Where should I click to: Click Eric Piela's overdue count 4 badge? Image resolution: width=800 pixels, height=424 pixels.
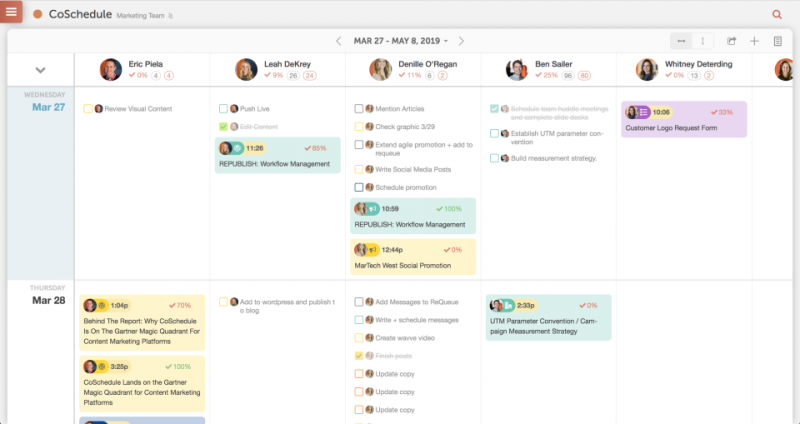point(168,76)
